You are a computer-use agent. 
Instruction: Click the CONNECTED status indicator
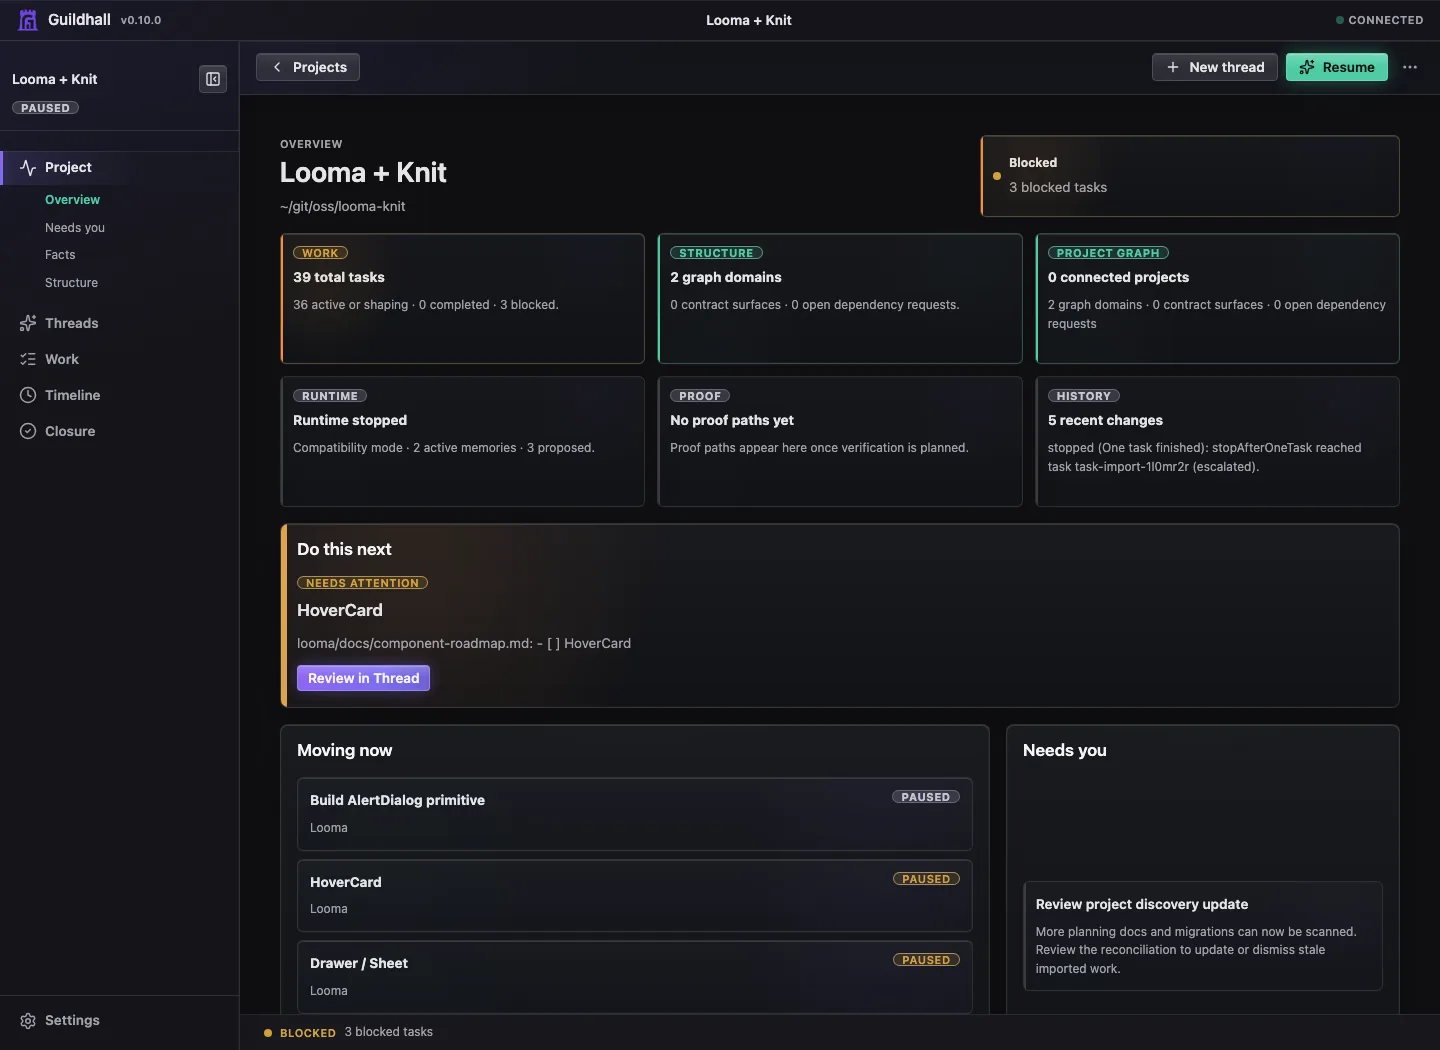1379,20
